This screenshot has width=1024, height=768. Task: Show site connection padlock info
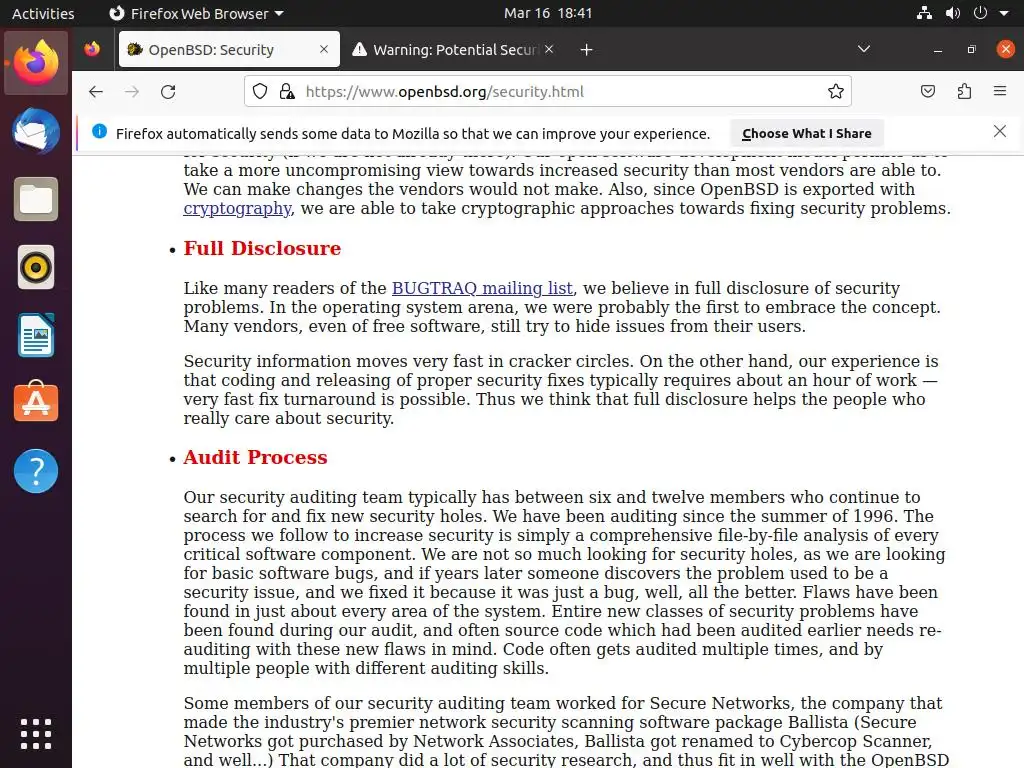(x=287, y=91)
